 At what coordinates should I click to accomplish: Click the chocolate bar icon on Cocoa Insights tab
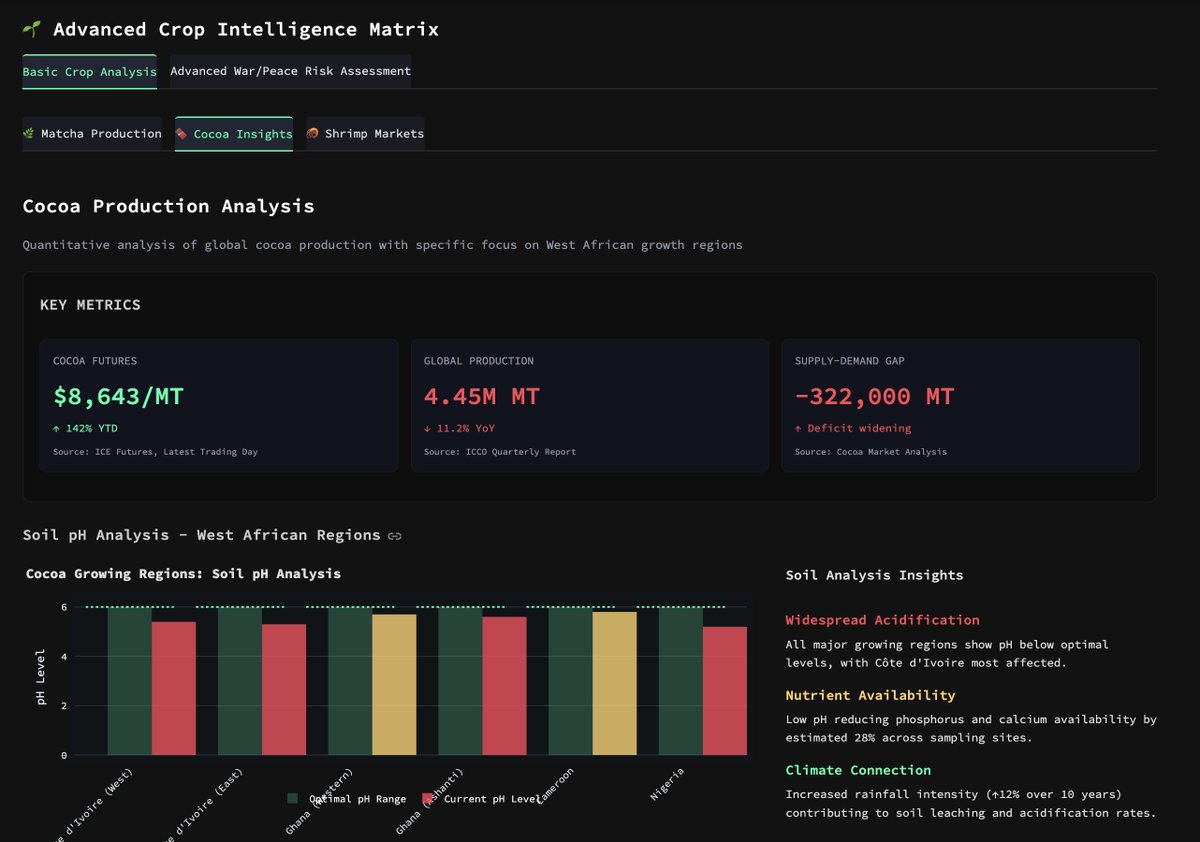click(x=183, y=133)
